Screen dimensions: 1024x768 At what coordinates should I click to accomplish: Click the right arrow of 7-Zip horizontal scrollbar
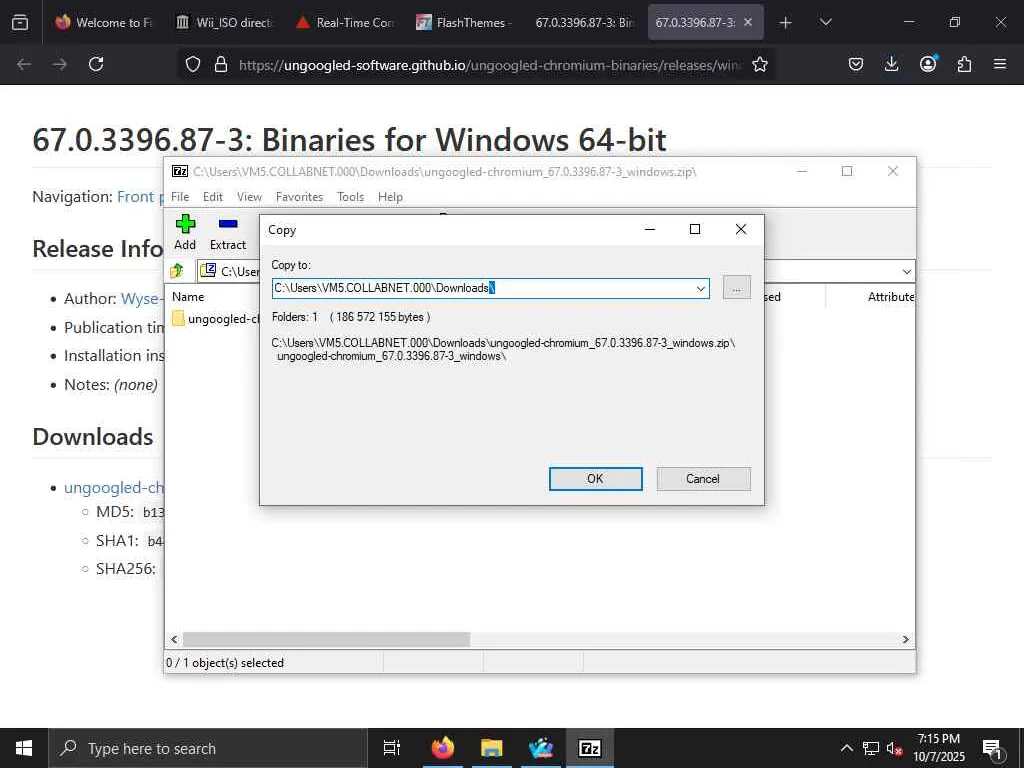coord(906,639)
